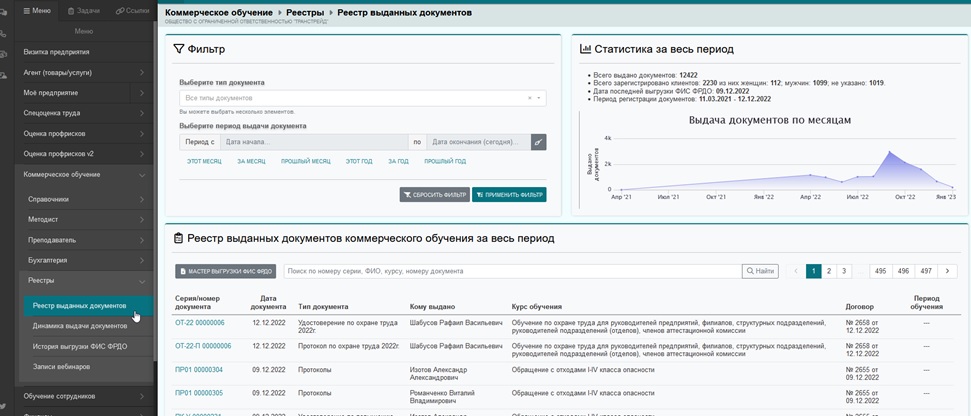Expand Оценка профрисков v2 chevron

(142, 154)
